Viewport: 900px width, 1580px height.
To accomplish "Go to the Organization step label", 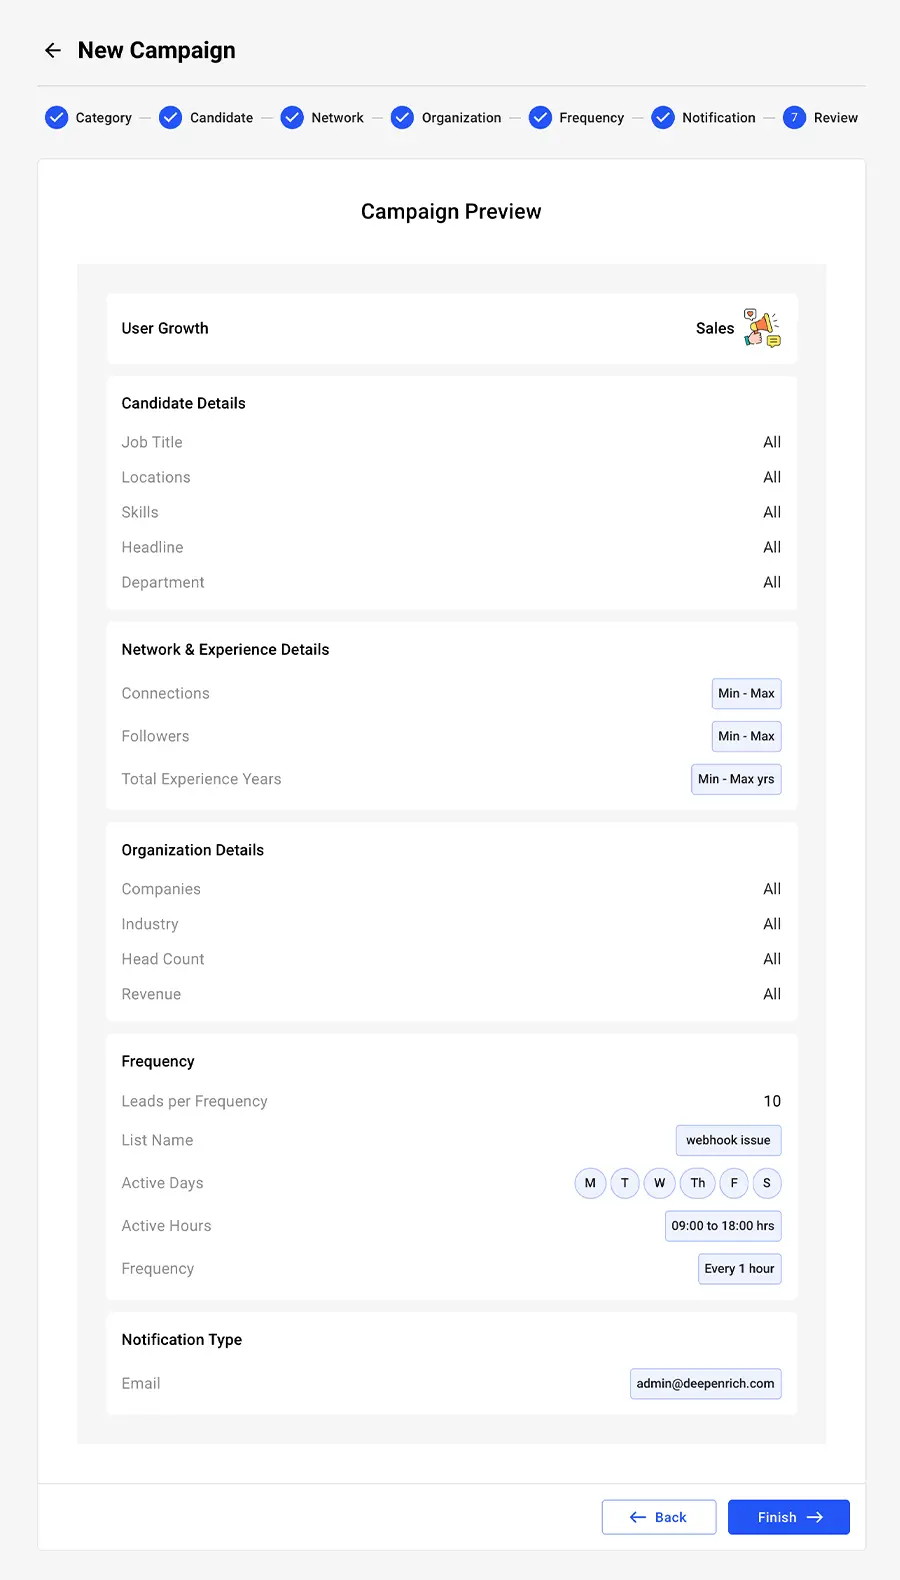I will [x=461, y=118].
